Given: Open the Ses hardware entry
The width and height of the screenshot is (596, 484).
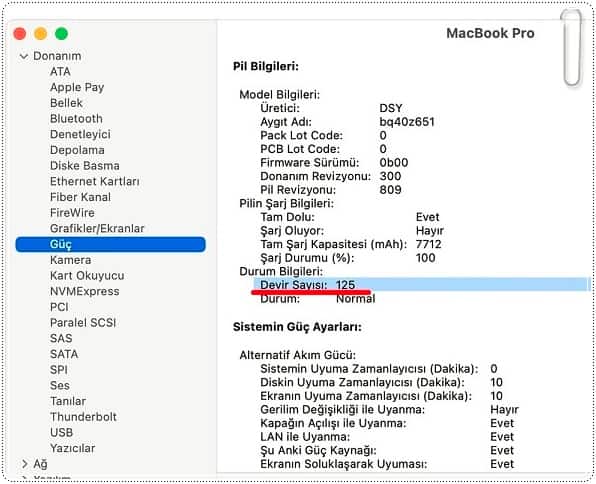Looking at the screenshot, I should click(x=60, y=385).
